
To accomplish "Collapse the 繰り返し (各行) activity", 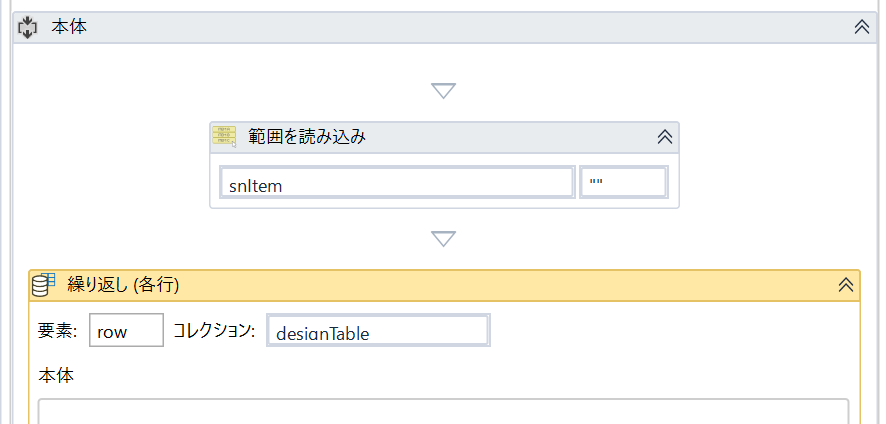I will 845,285.
